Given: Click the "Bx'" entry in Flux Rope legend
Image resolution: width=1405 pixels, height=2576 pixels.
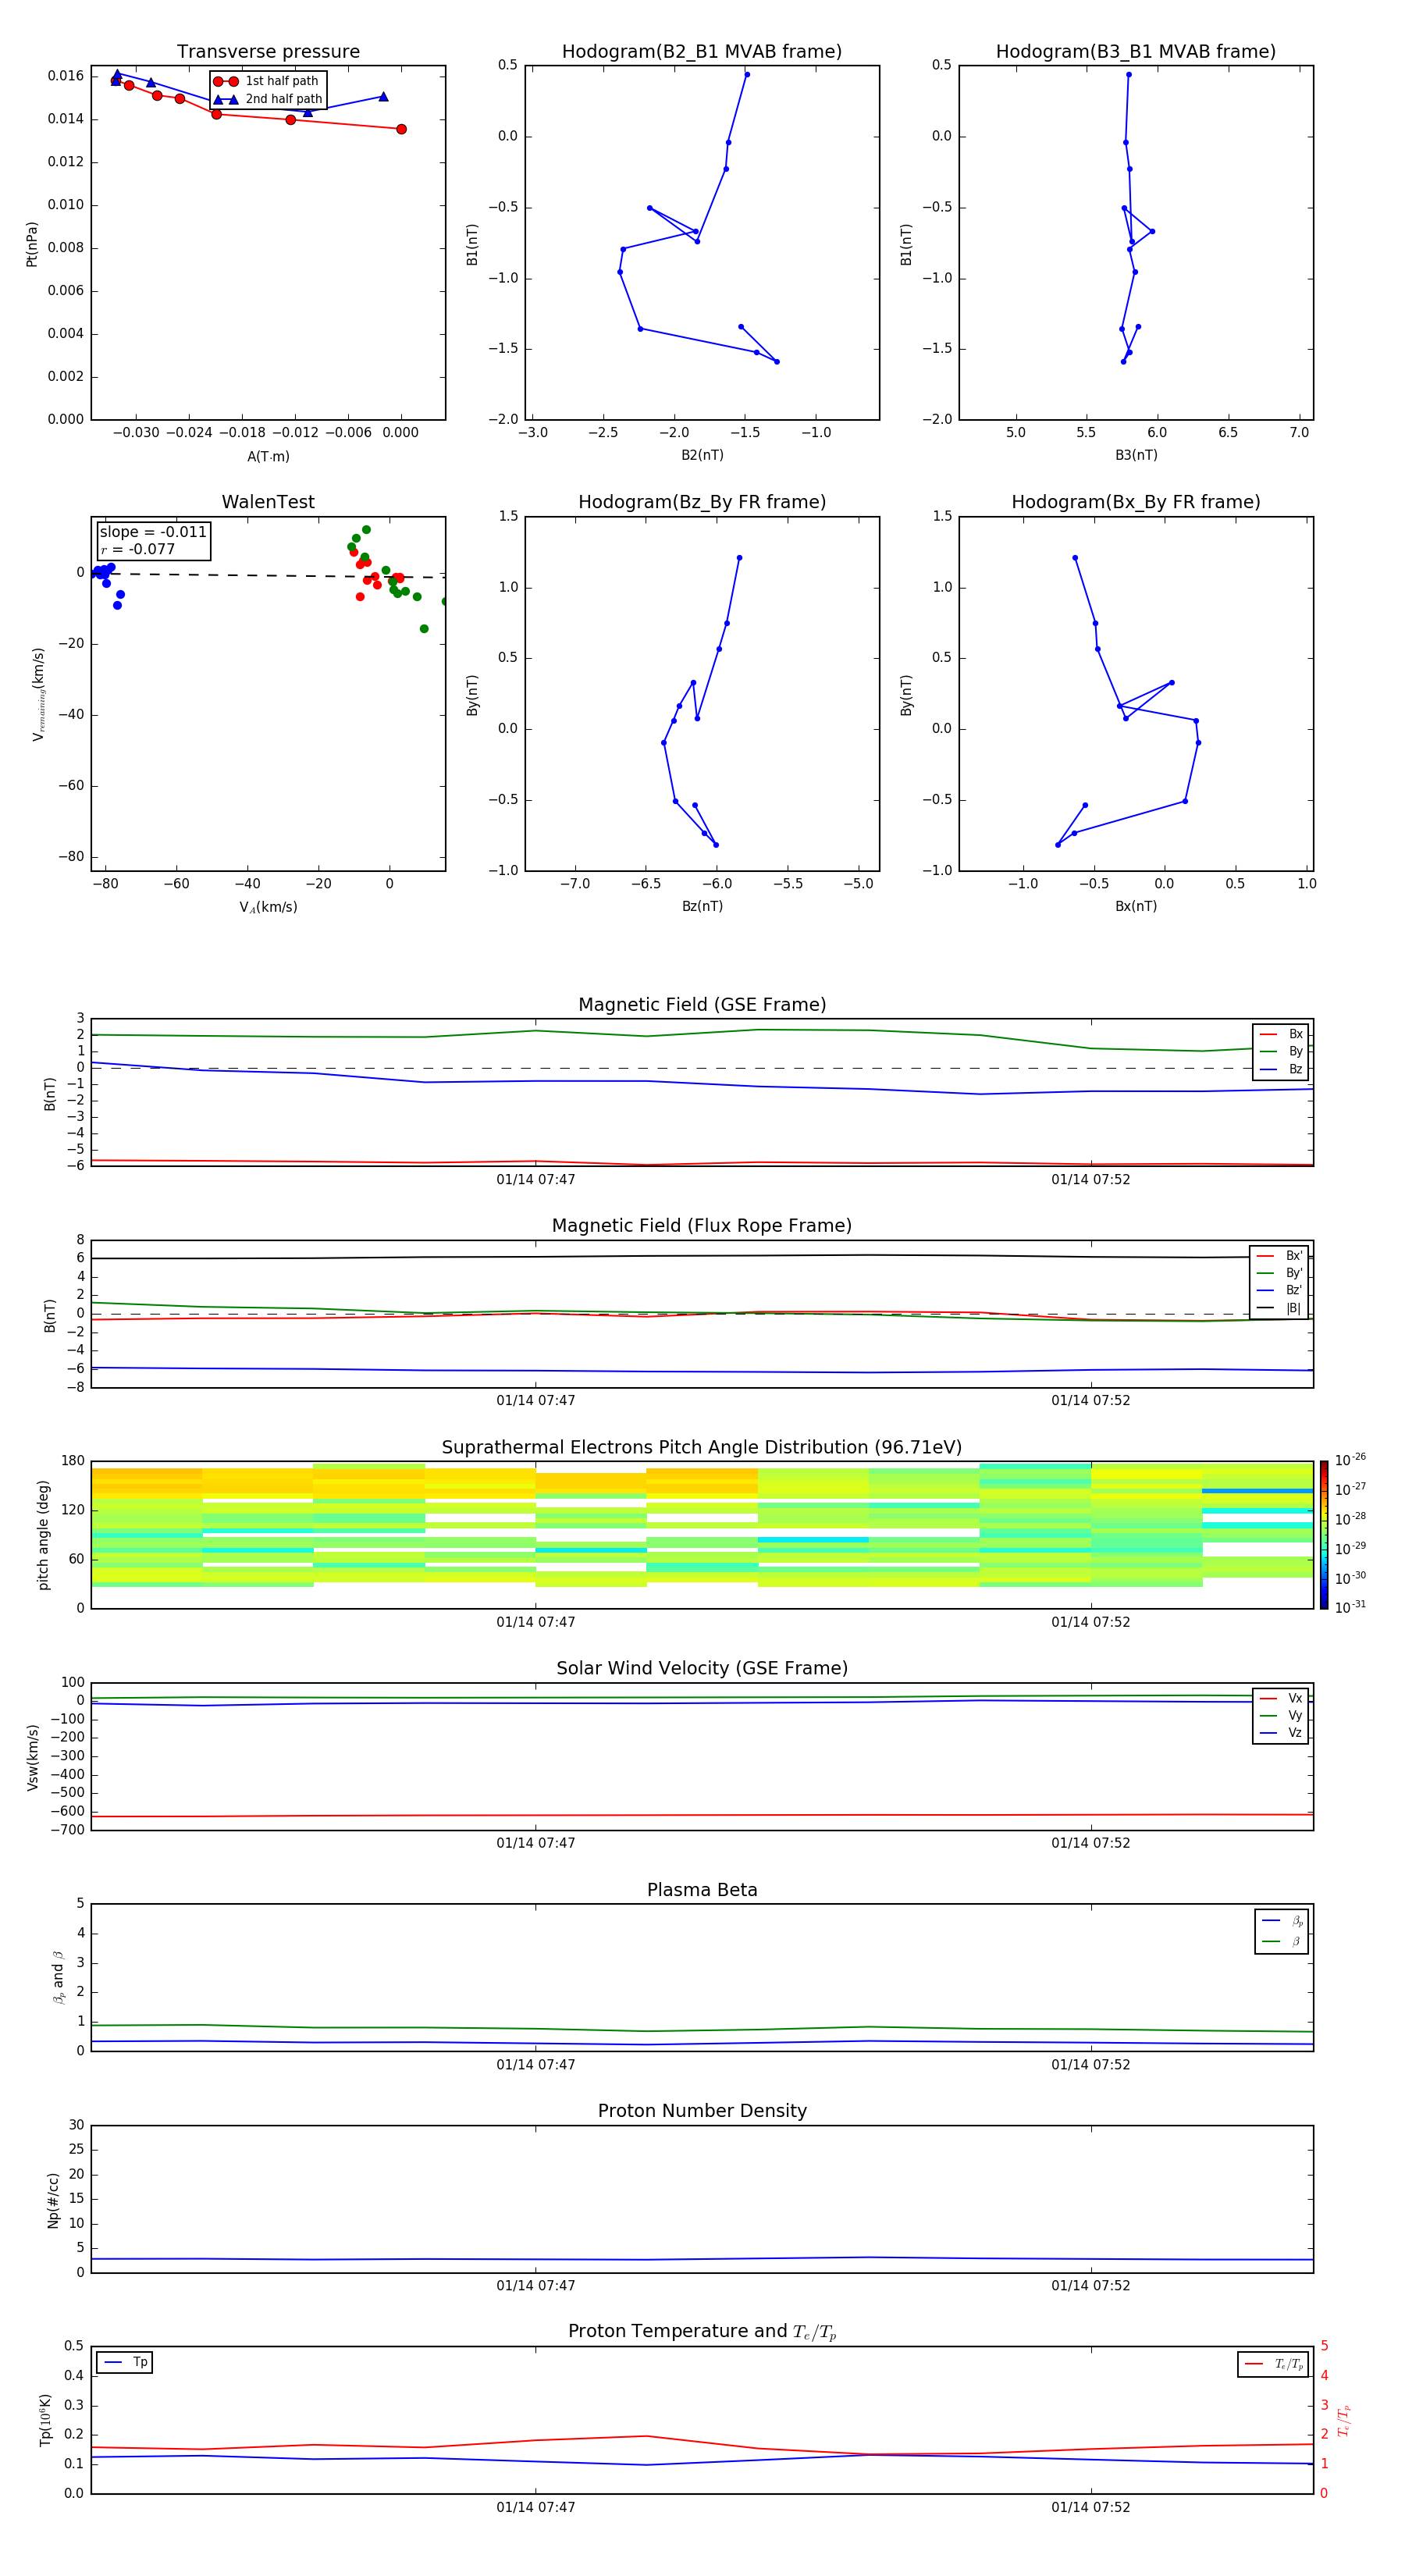Looking at the screenshot, I should click(x=1279, y=1256).
